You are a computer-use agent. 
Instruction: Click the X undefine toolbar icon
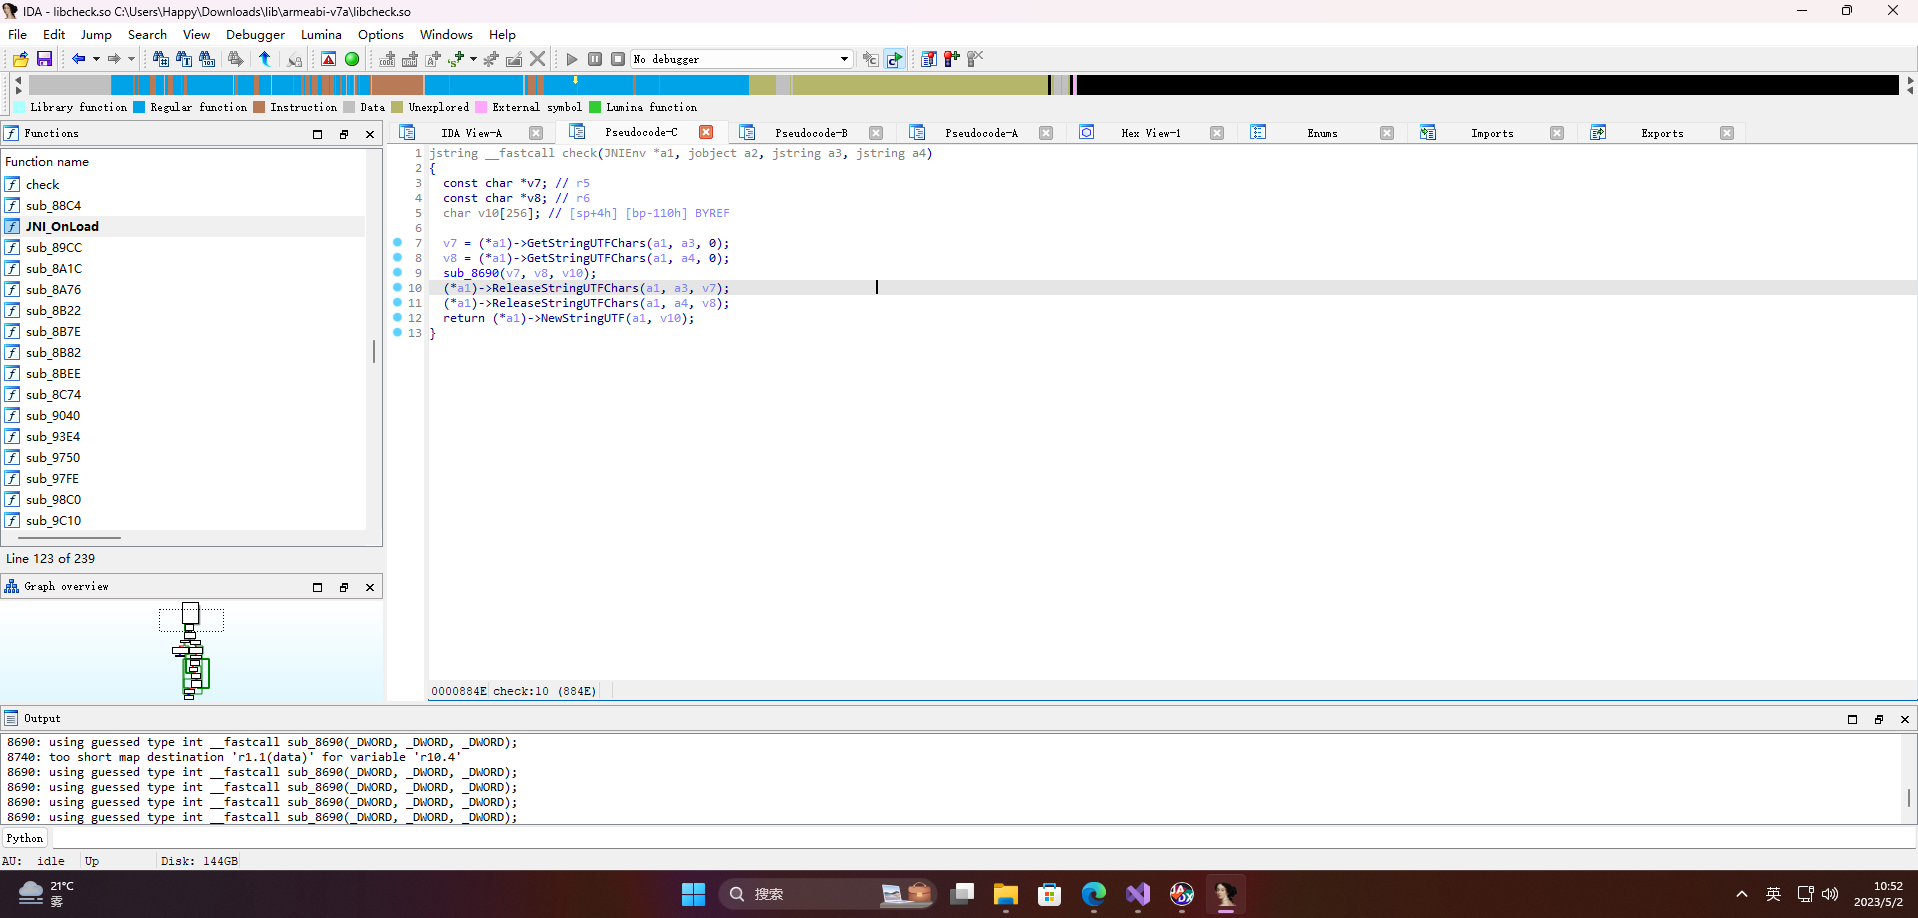click(x=538, y=59)
